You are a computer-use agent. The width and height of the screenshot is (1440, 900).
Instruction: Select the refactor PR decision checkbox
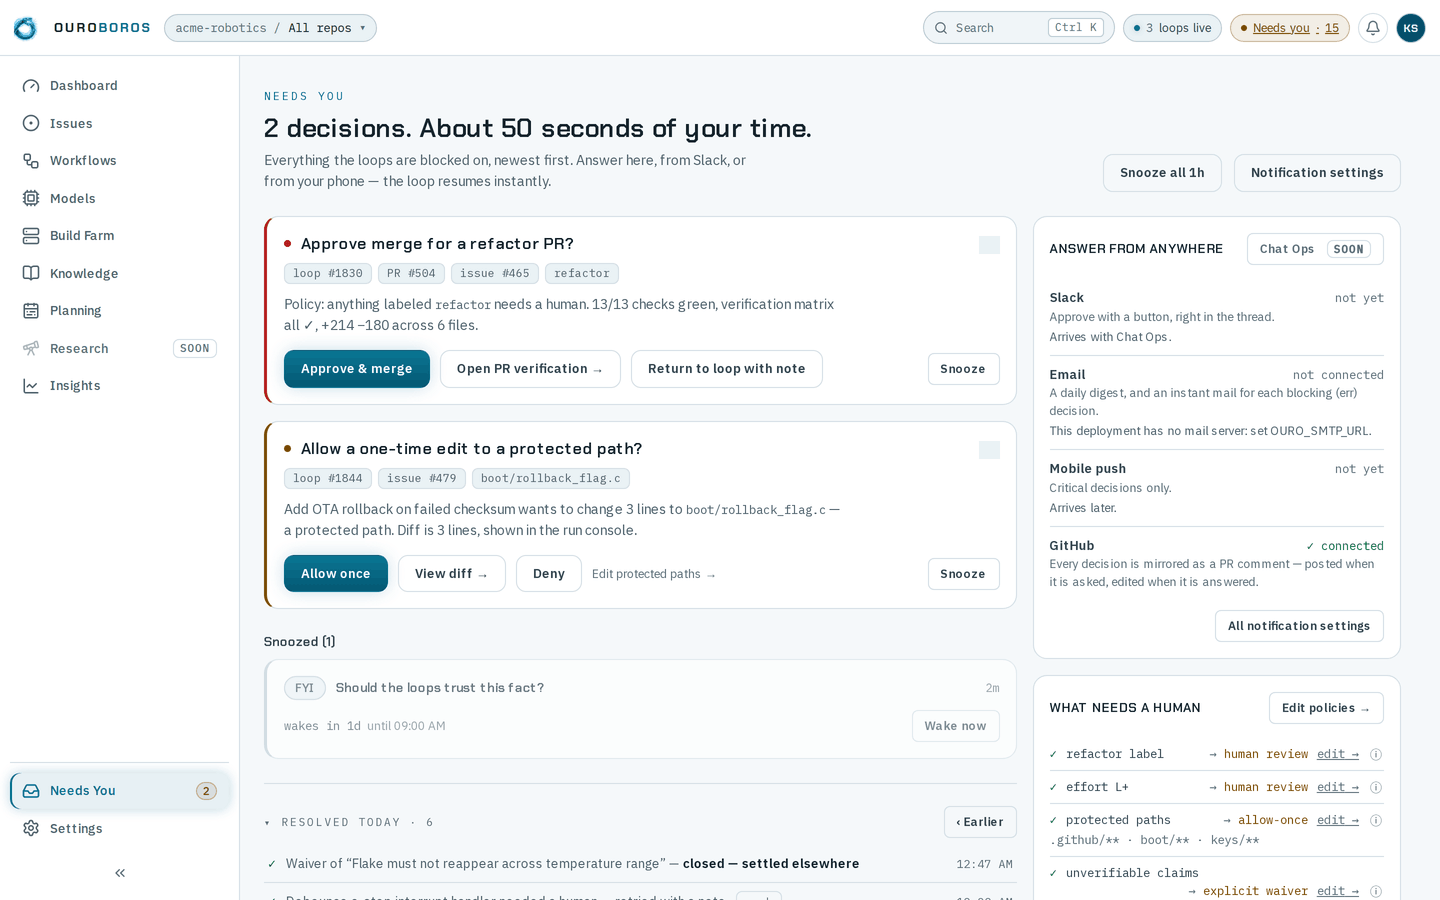pos(990,245)
